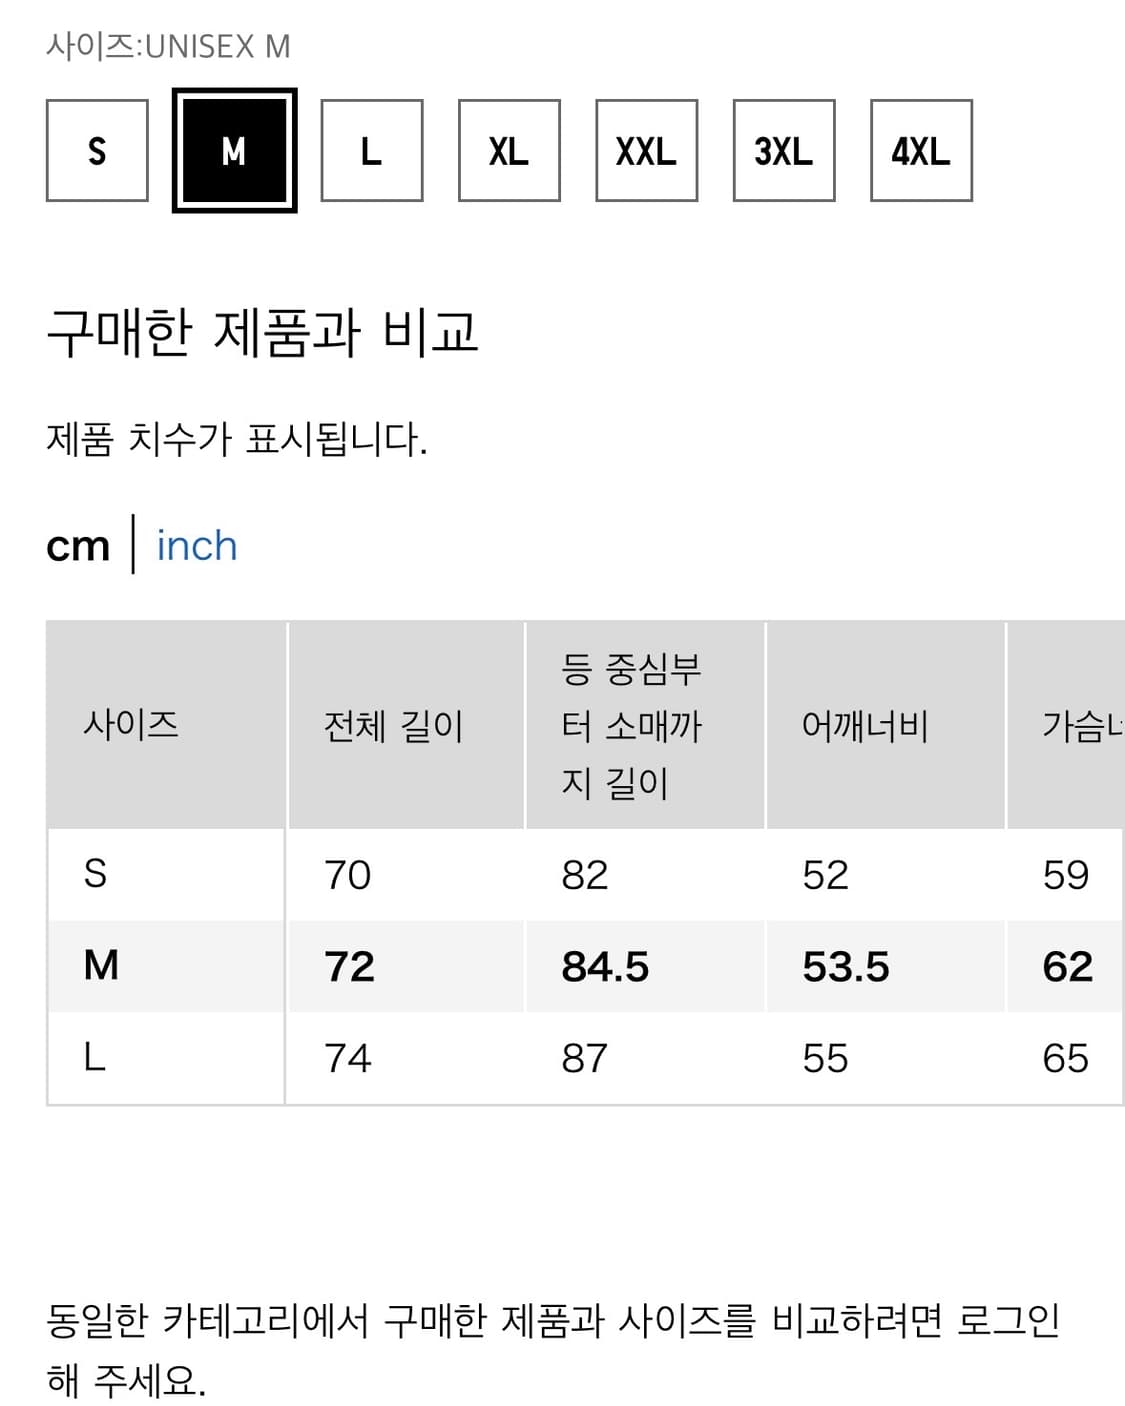Click the 구매한 제품과 비교 heading

click(262, 332)
